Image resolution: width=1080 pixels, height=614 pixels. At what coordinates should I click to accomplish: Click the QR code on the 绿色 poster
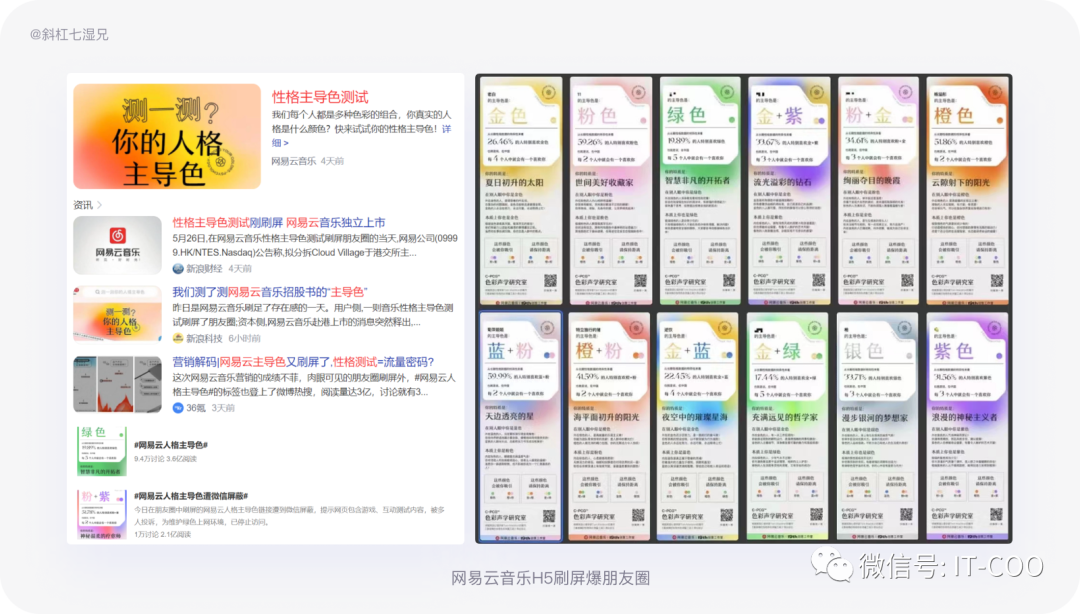tap(729, 280)
